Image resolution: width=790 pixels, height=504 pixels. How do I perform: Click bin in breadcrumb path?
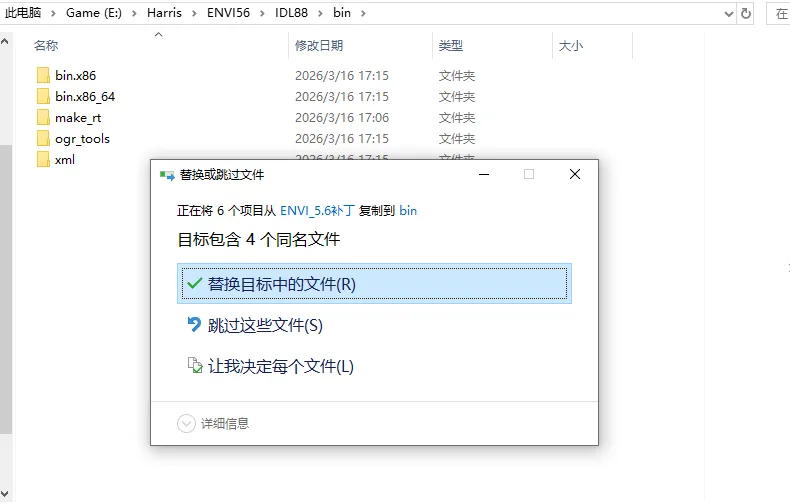pyautogui.click(x=342, y=13)
